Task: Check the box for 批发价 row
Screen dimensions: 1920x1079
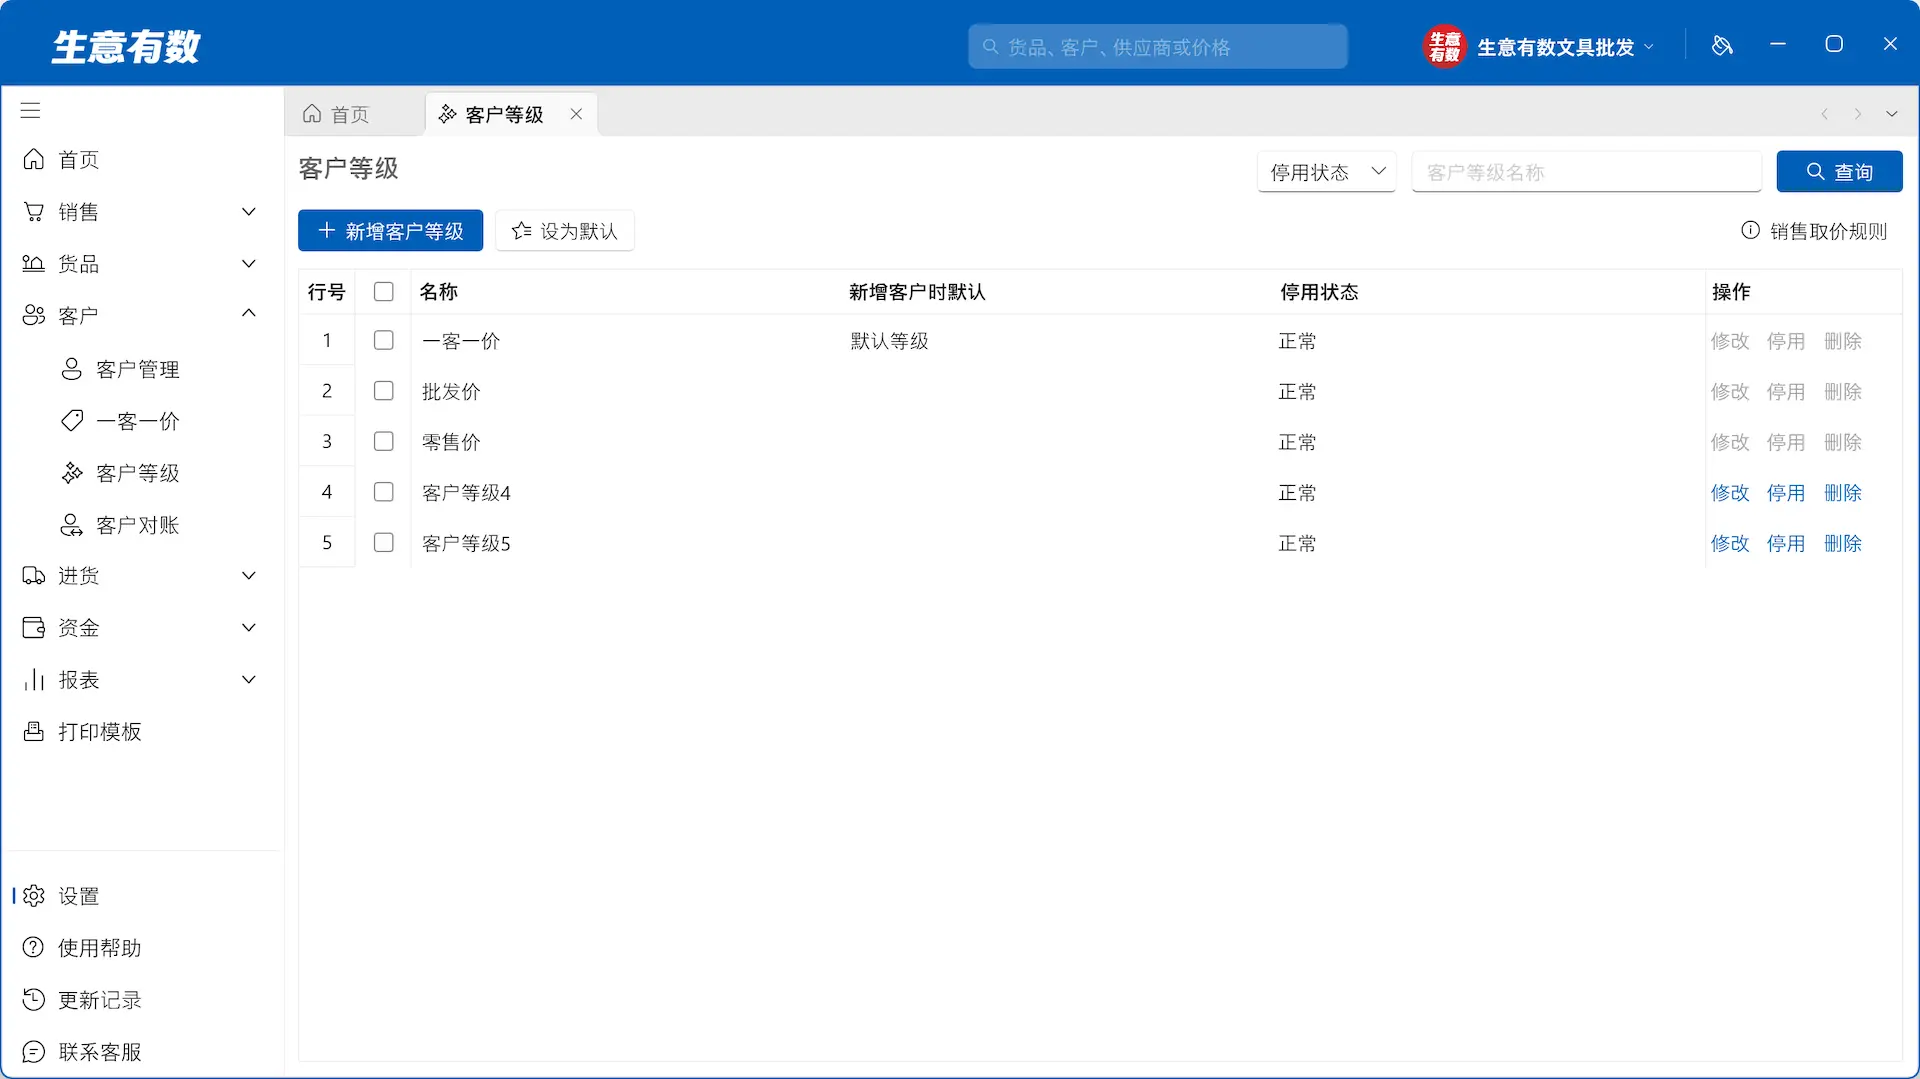Action: [383, 391]
